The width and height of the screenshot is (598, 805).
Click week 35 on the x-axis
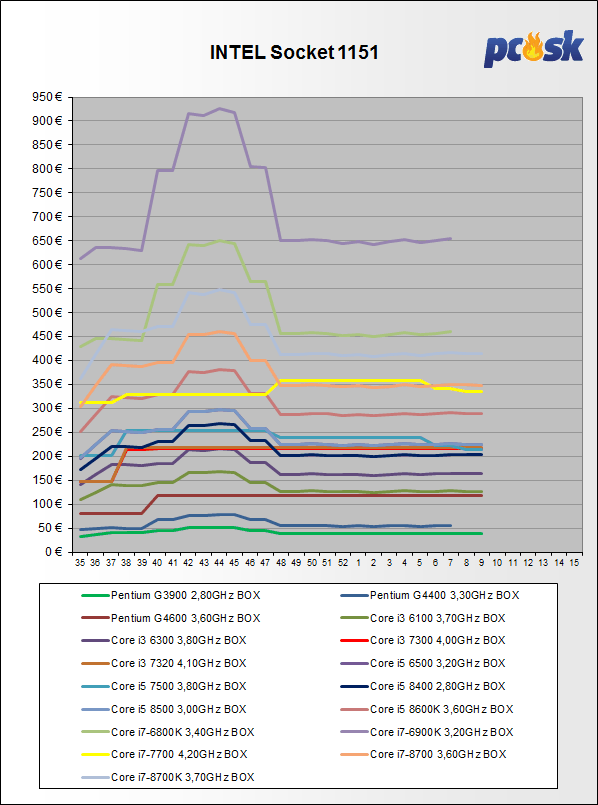(x=80, y=563)
